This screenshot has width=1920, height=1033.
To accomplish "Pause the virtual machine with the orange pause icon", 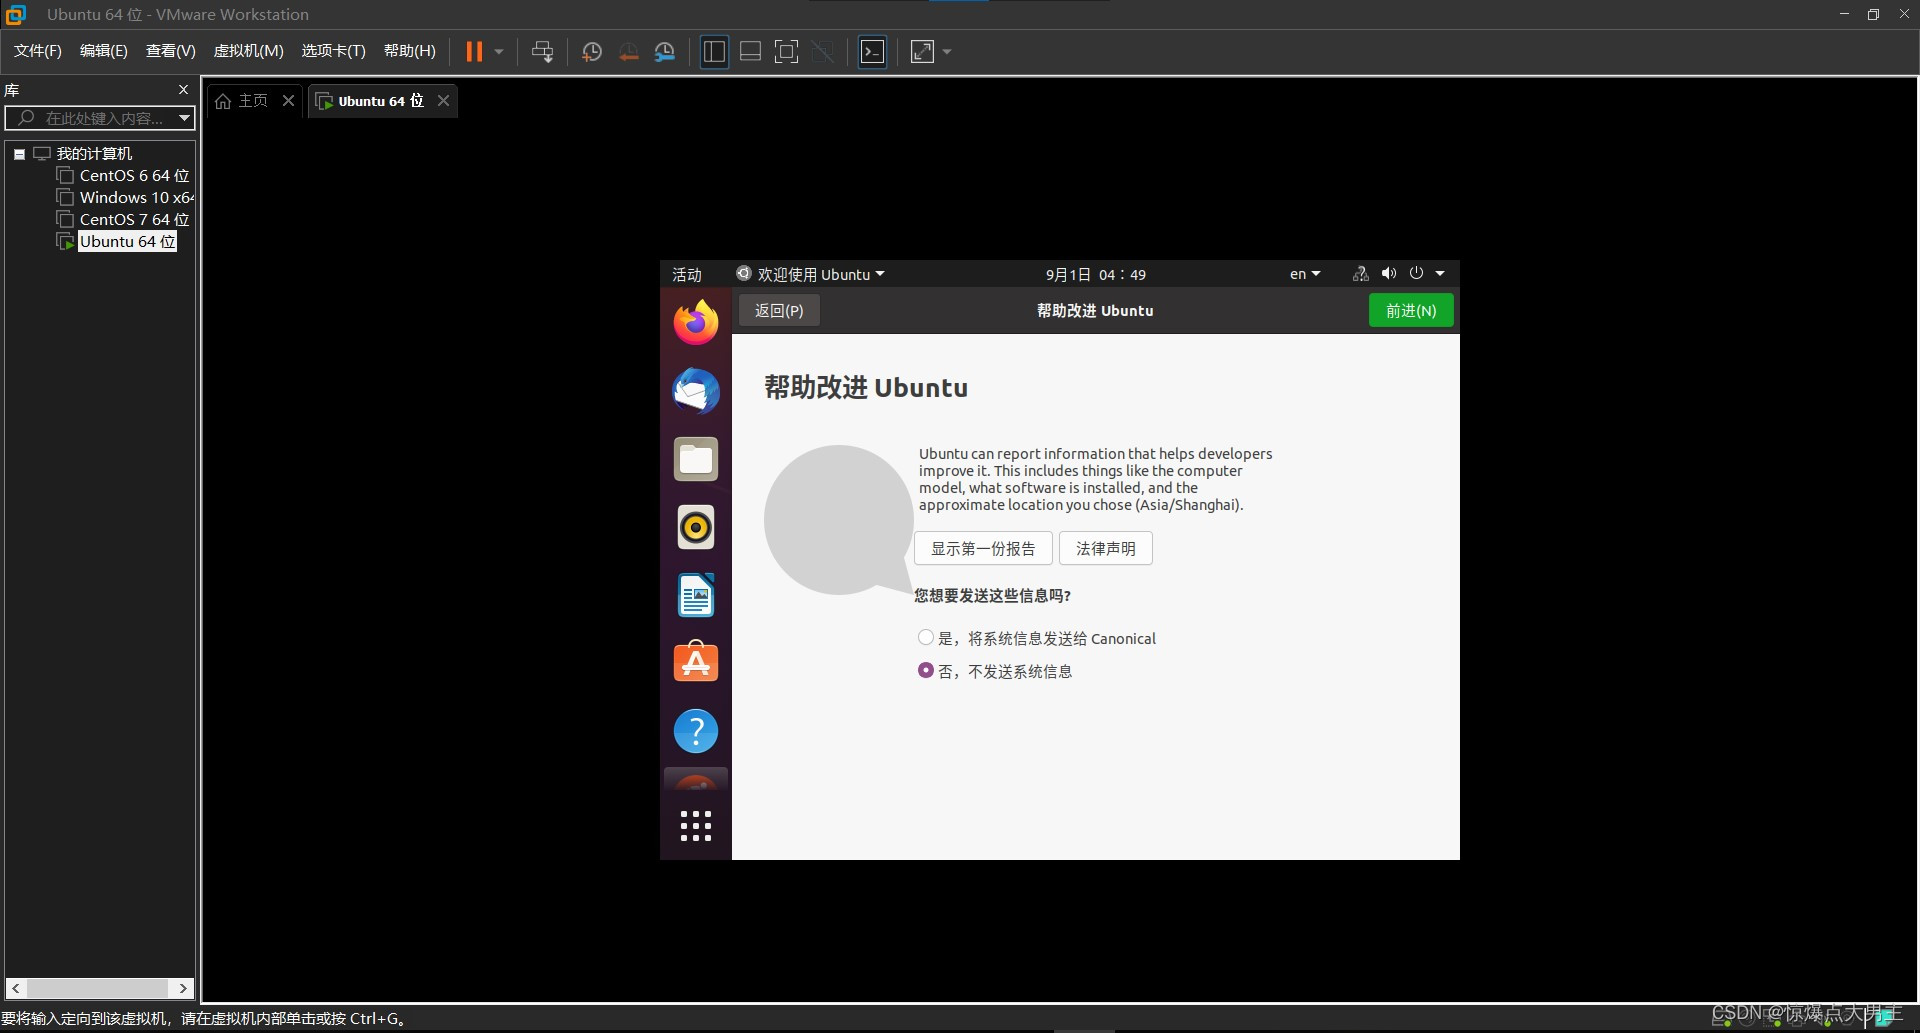I will coord(474,51).
